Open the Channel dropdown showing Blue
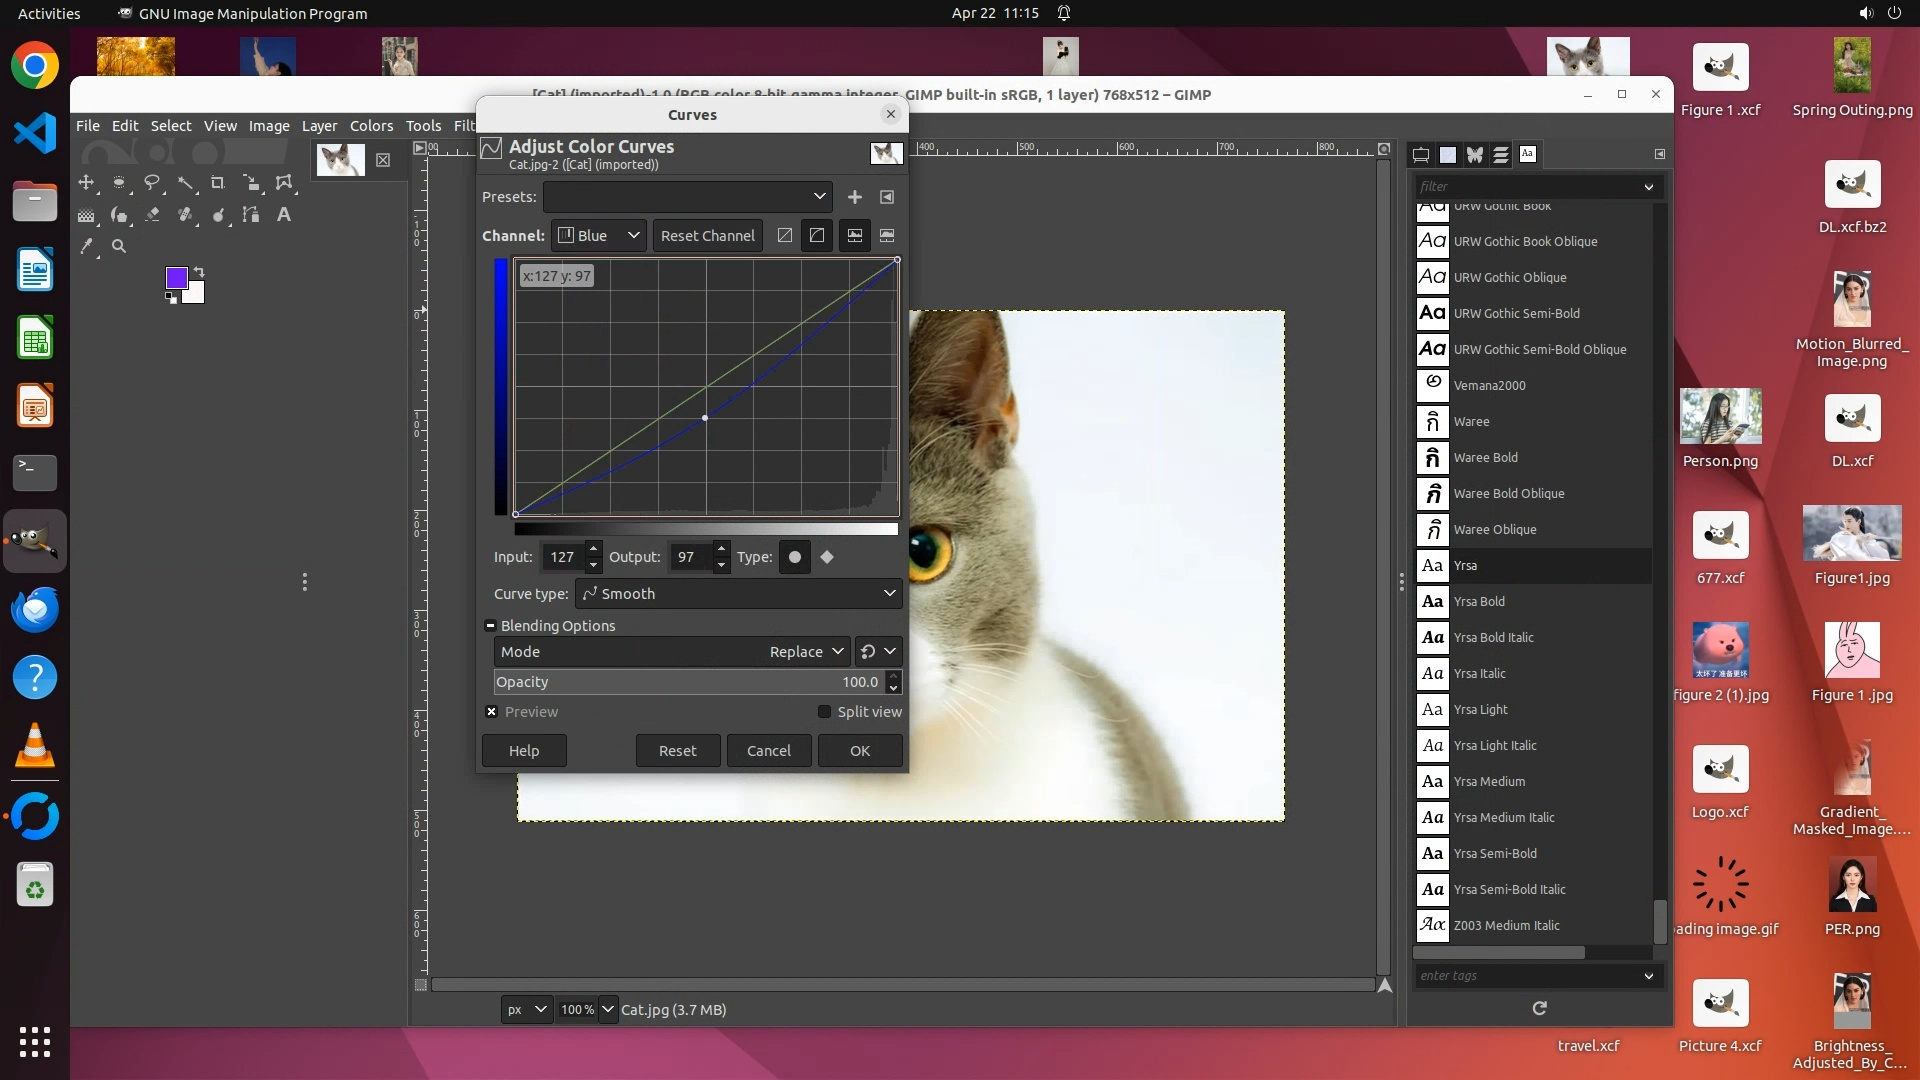Image resolution: width=1920 pixels, height=1080 pixels. [598, 236]
